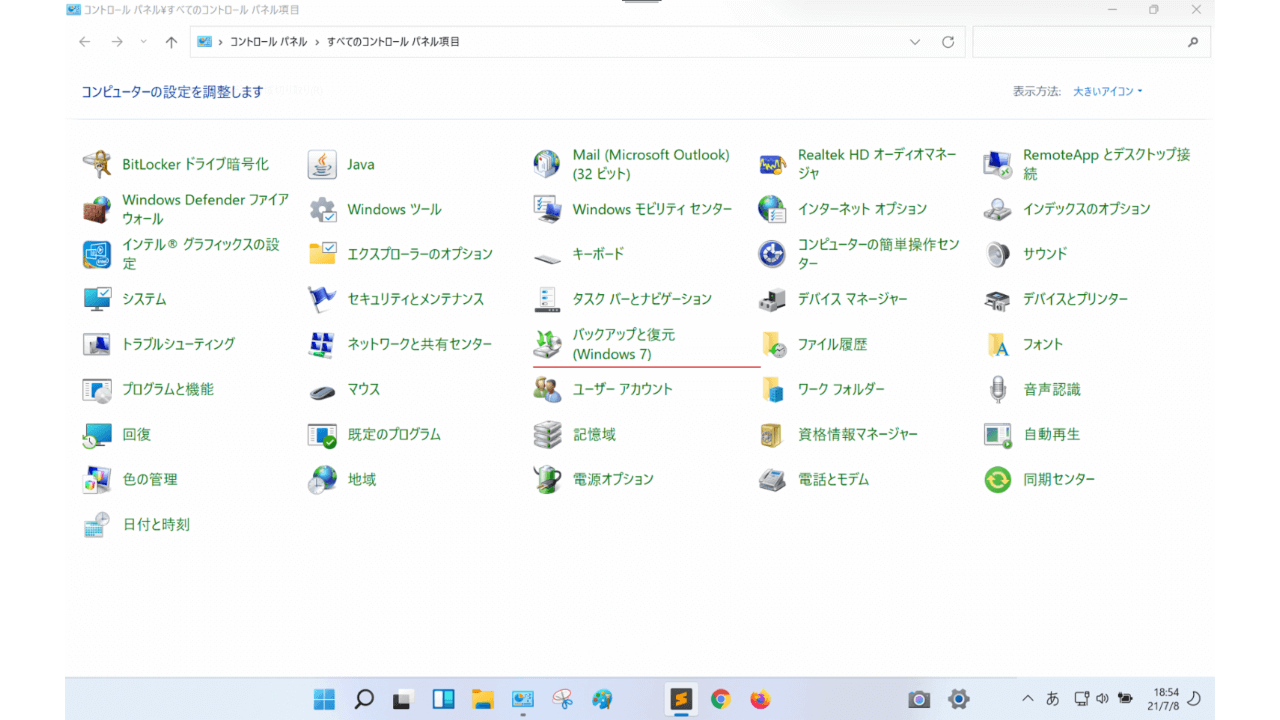Open the ユーザー アカウント icon

[547, 389]
